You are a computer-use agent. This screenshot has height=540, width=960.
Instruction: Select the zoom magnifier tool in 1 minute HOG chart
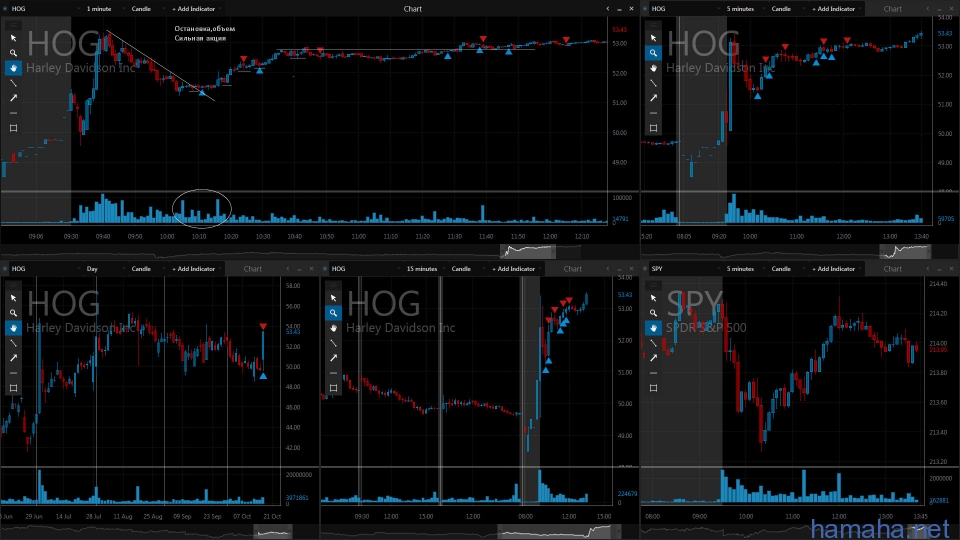click(x=13, y=53)
